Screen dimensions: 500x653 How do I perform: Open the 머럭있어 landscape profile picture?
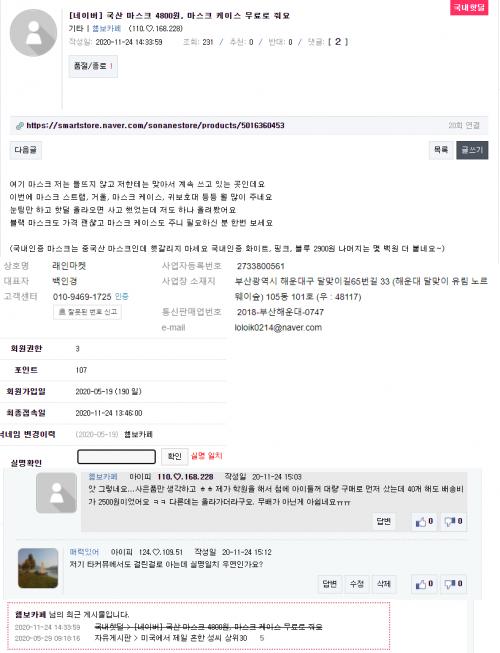38,568
